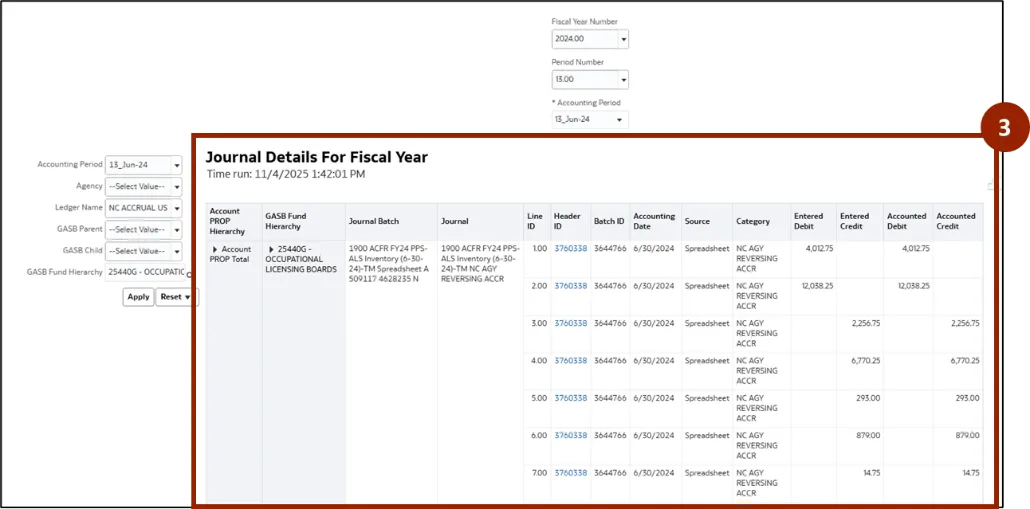The image size is (1030, 509).
Task: Open the Period Number dropdown
Action: point(623,80)
